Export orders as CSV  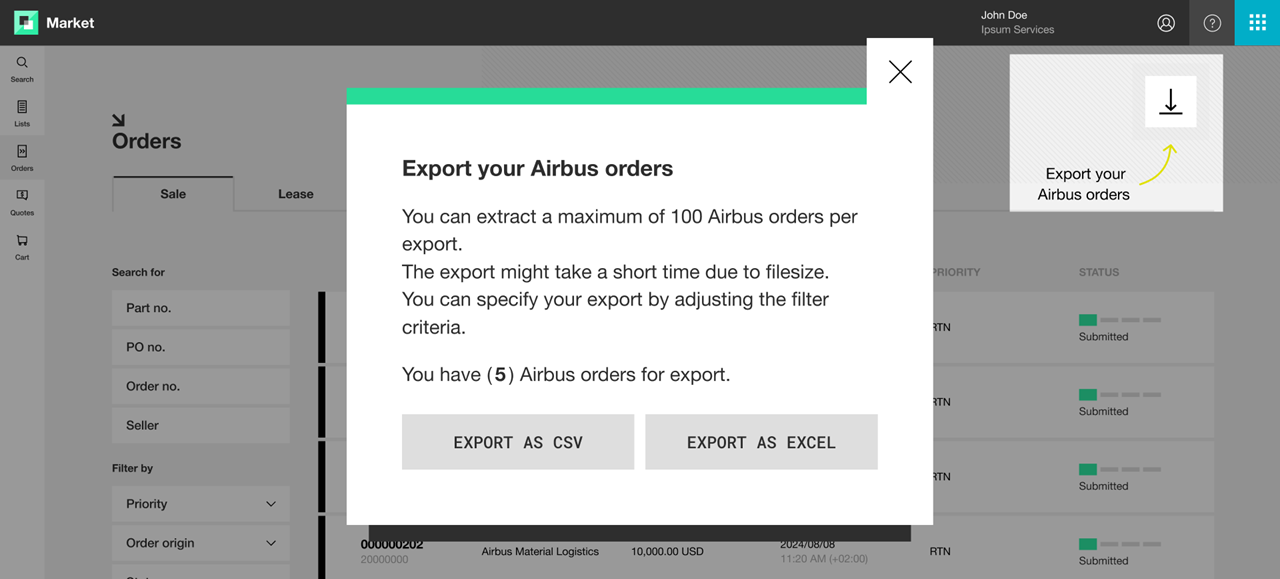[x=518, y=442]
